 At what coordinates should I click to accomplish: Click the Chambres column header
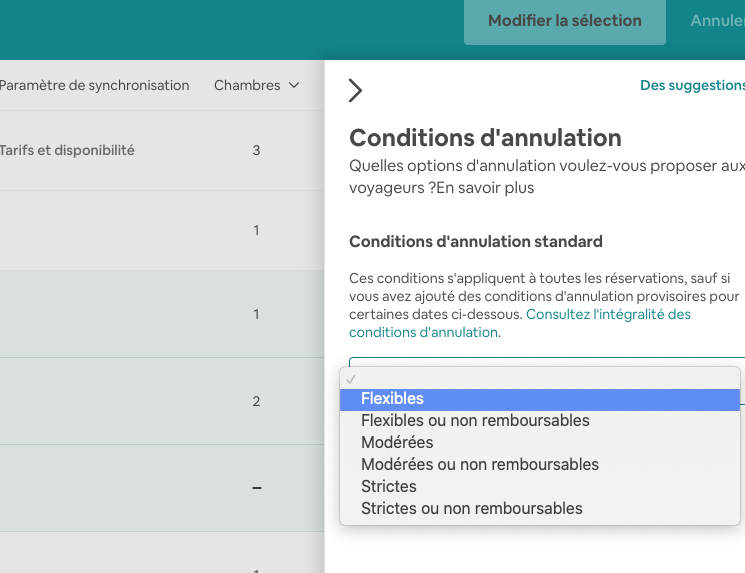[247, 86]
